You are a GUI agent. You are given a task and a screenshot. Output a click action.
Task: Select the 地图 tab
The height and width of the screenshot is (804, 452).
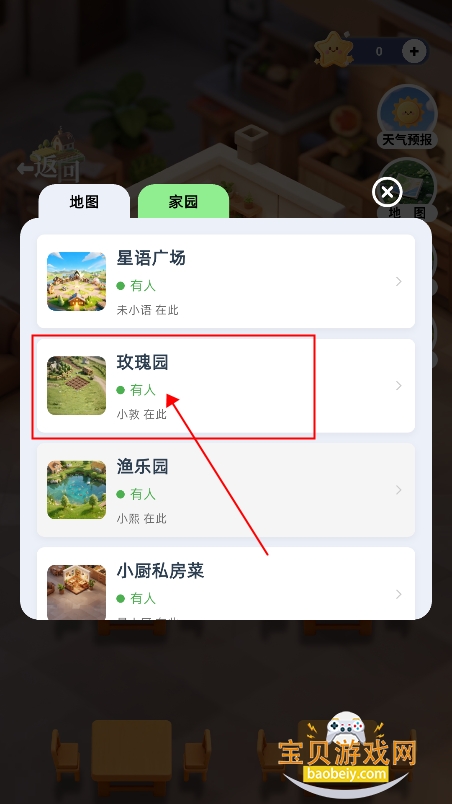pyautogui.click(x=84, y=202)
